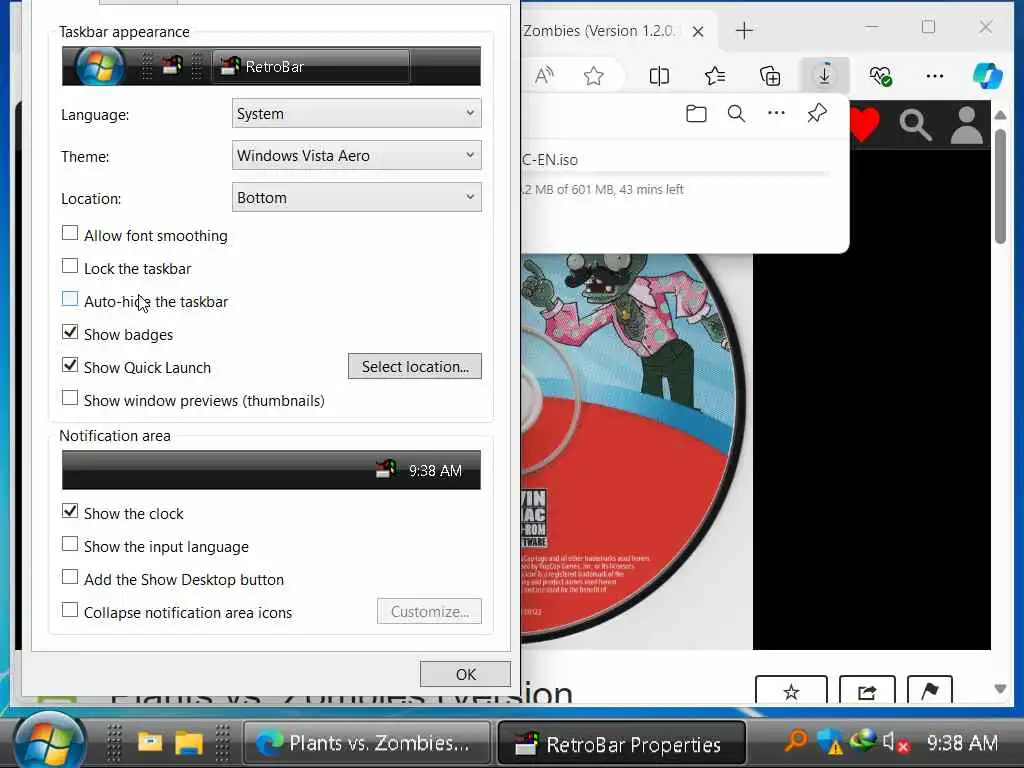Toggle Edge split screen icon

point(659,76)
